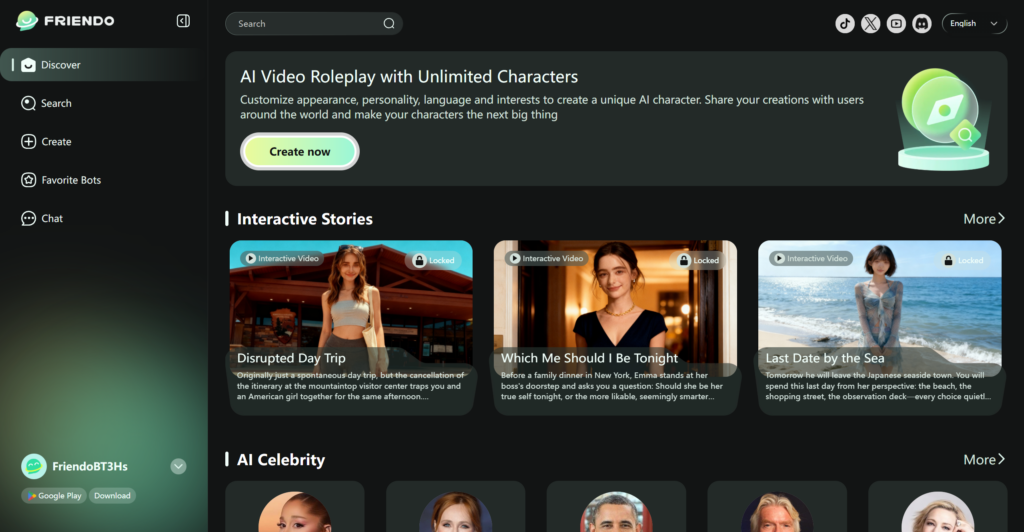Click the Friendo logo in the sidebar
This screenshot has width=1024, height=532.
click(66, 21)
